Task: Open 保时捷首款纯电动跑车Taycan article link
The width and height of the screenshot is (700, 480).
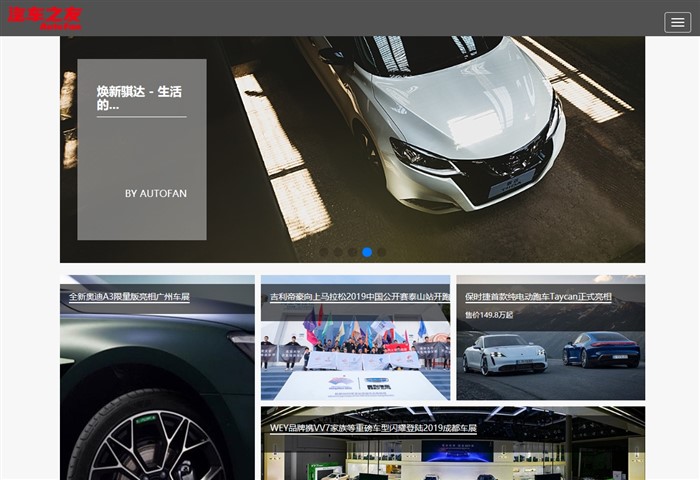Action: (538, 297)
